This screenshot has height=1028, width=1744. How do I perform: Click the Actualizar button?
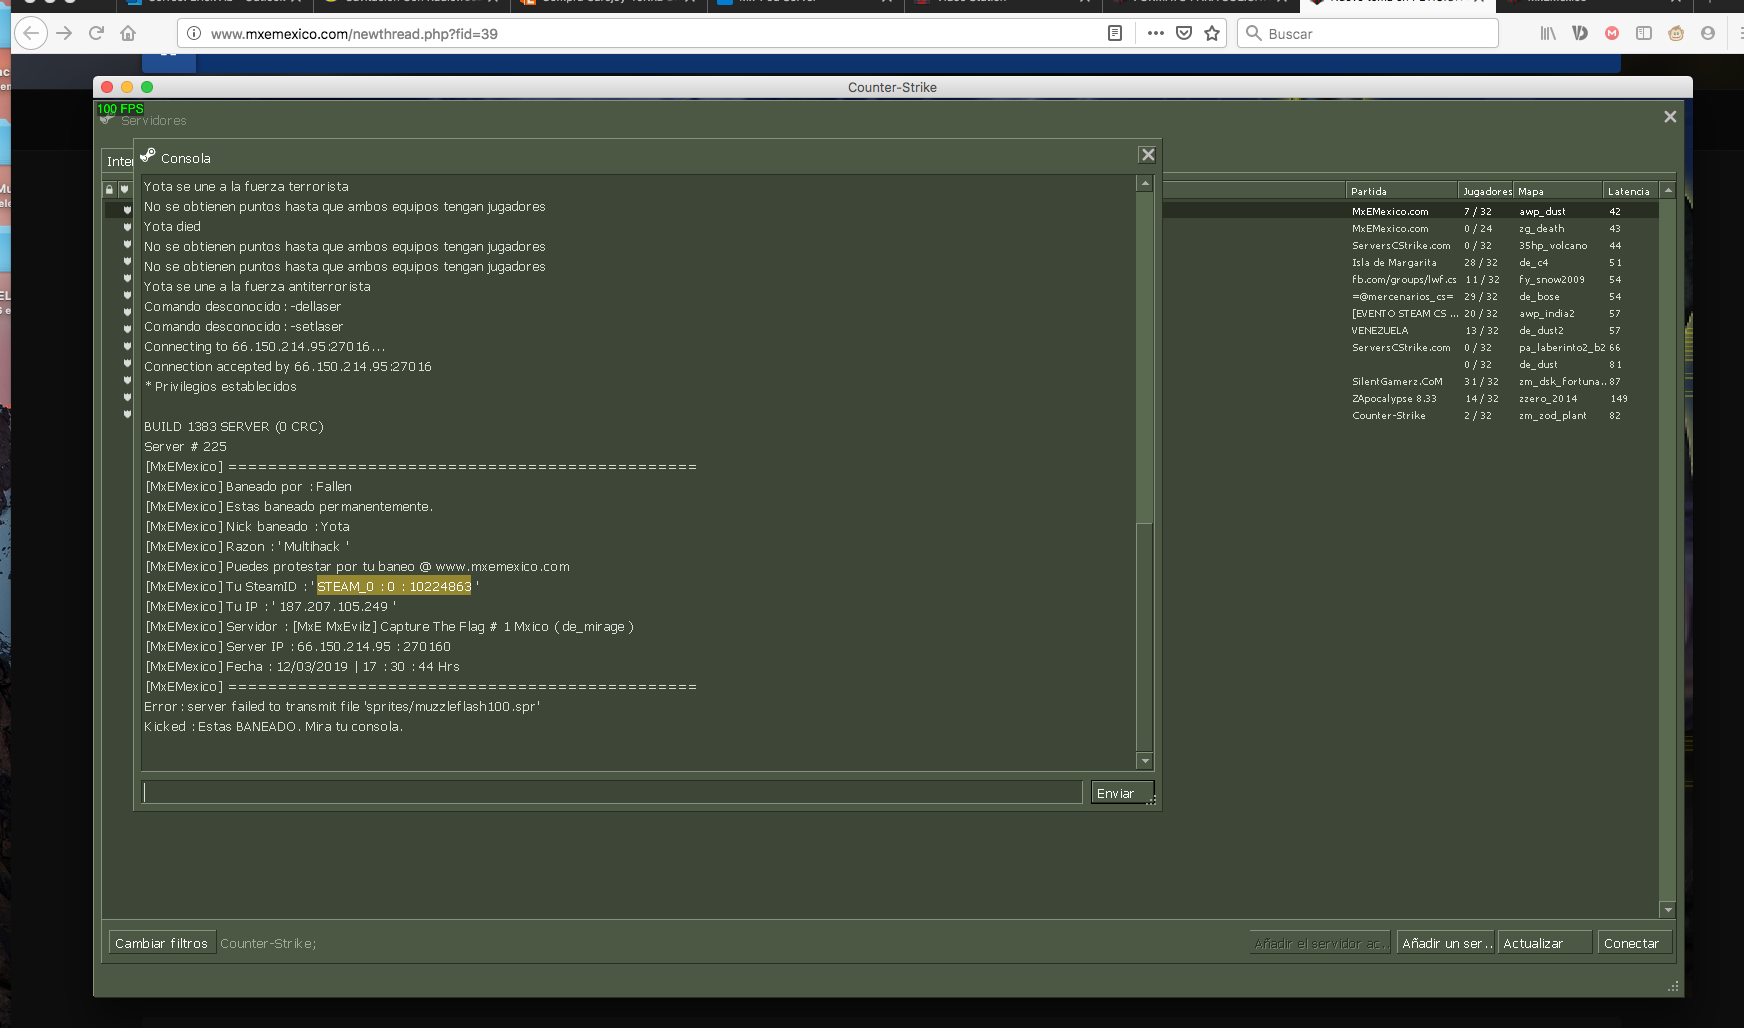tap(1545, 943)
